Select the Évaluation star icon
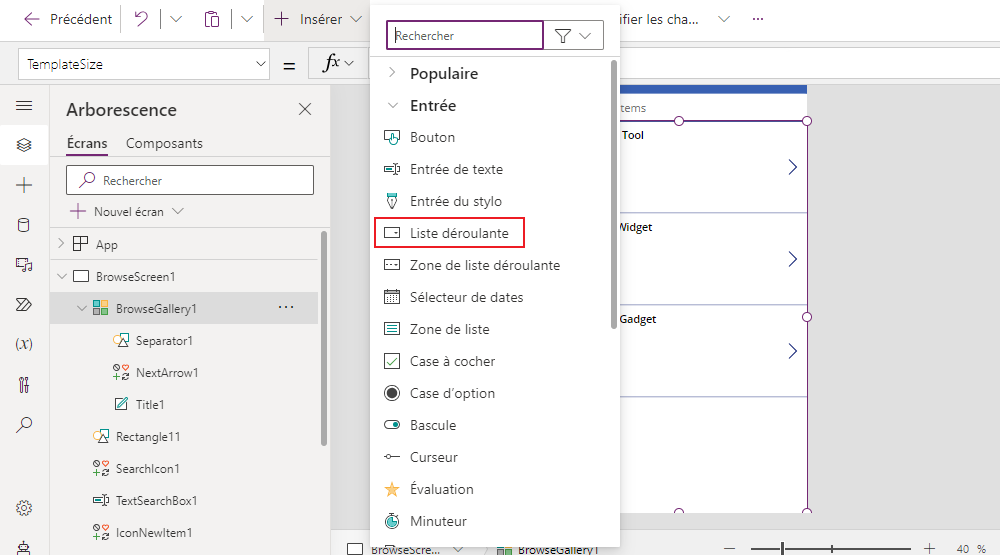Screen dimensions: 1000x555 392,489
